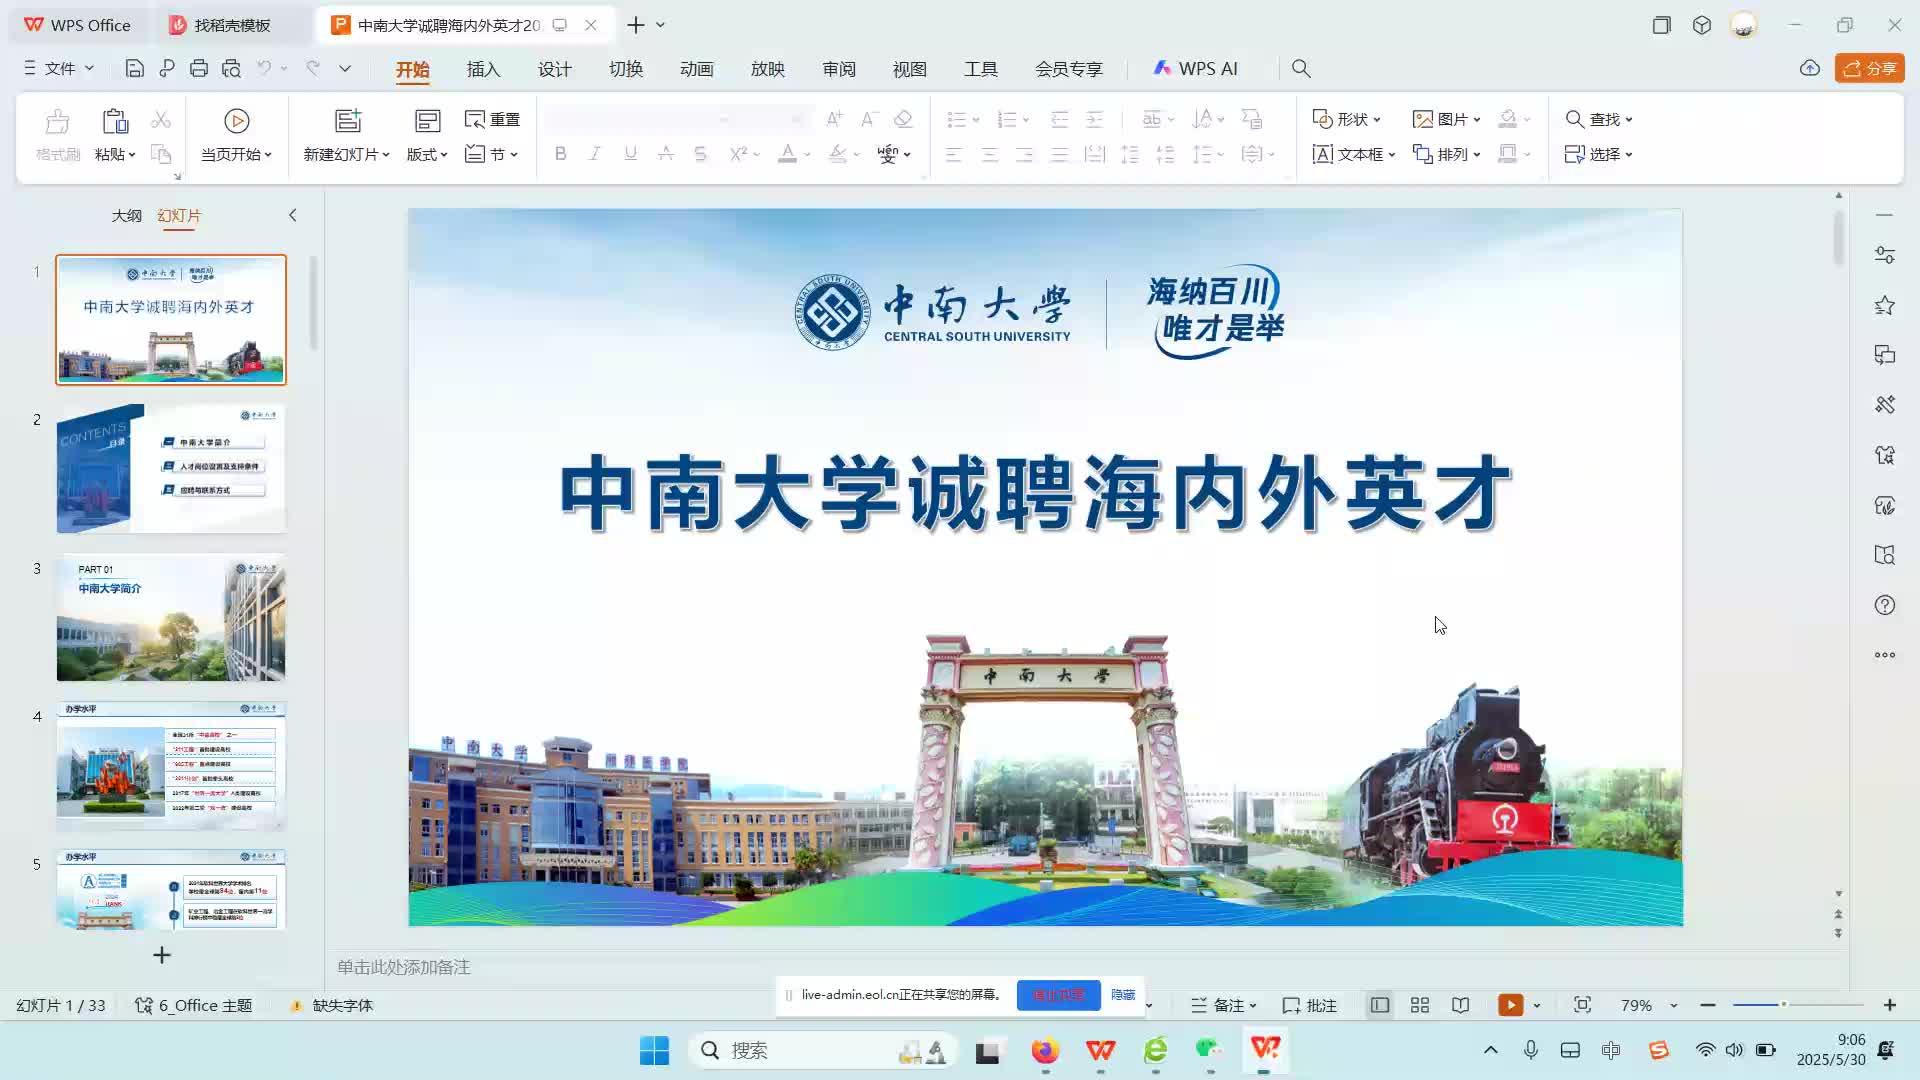The height and width of the screenshot is (1080, 1920).
Task: Click the Save icon in quick access toolbar
Action: click(134, 68)
